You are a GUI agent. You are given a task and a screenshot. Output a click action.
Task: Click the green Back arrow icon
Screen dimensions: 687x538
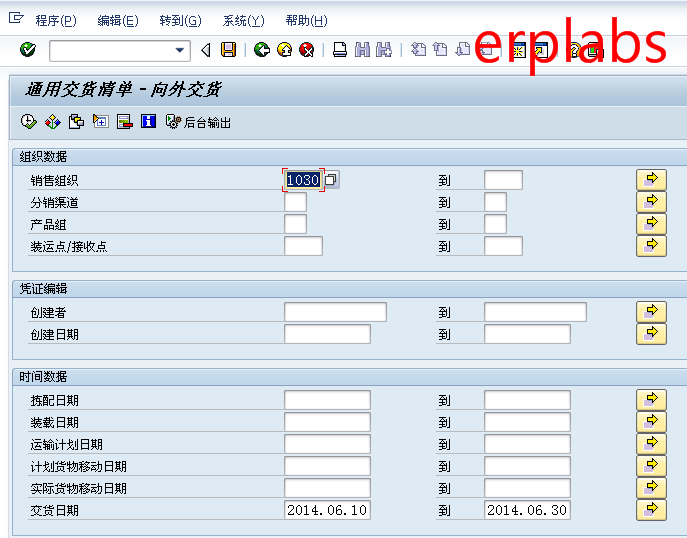point(262,50)
